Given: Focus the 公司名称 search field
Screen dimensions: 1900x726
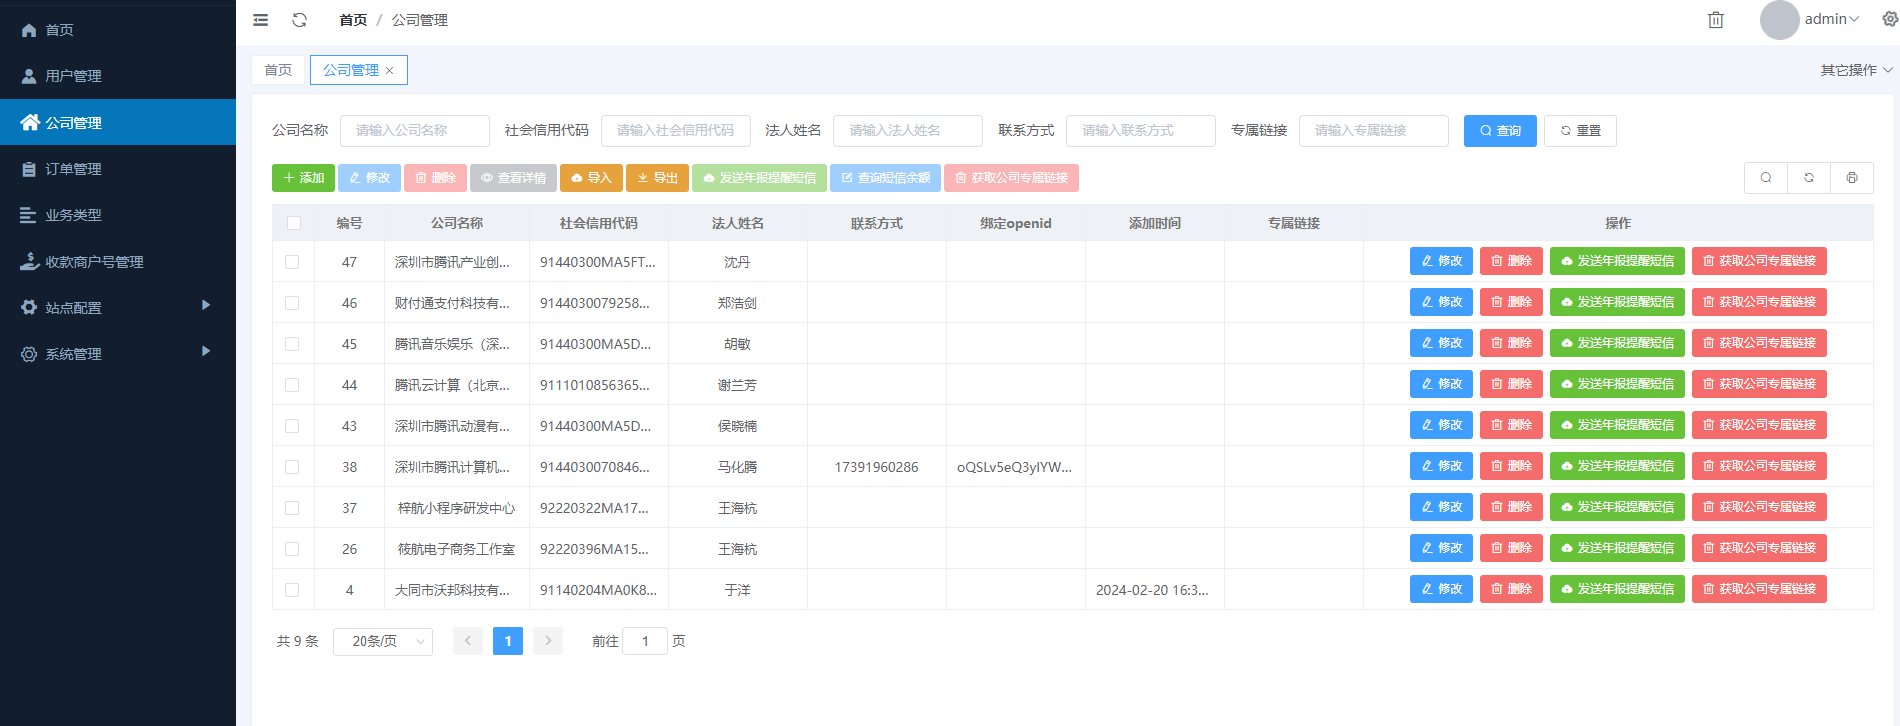Looking at the screenshot, I should [x=415, y=131].
